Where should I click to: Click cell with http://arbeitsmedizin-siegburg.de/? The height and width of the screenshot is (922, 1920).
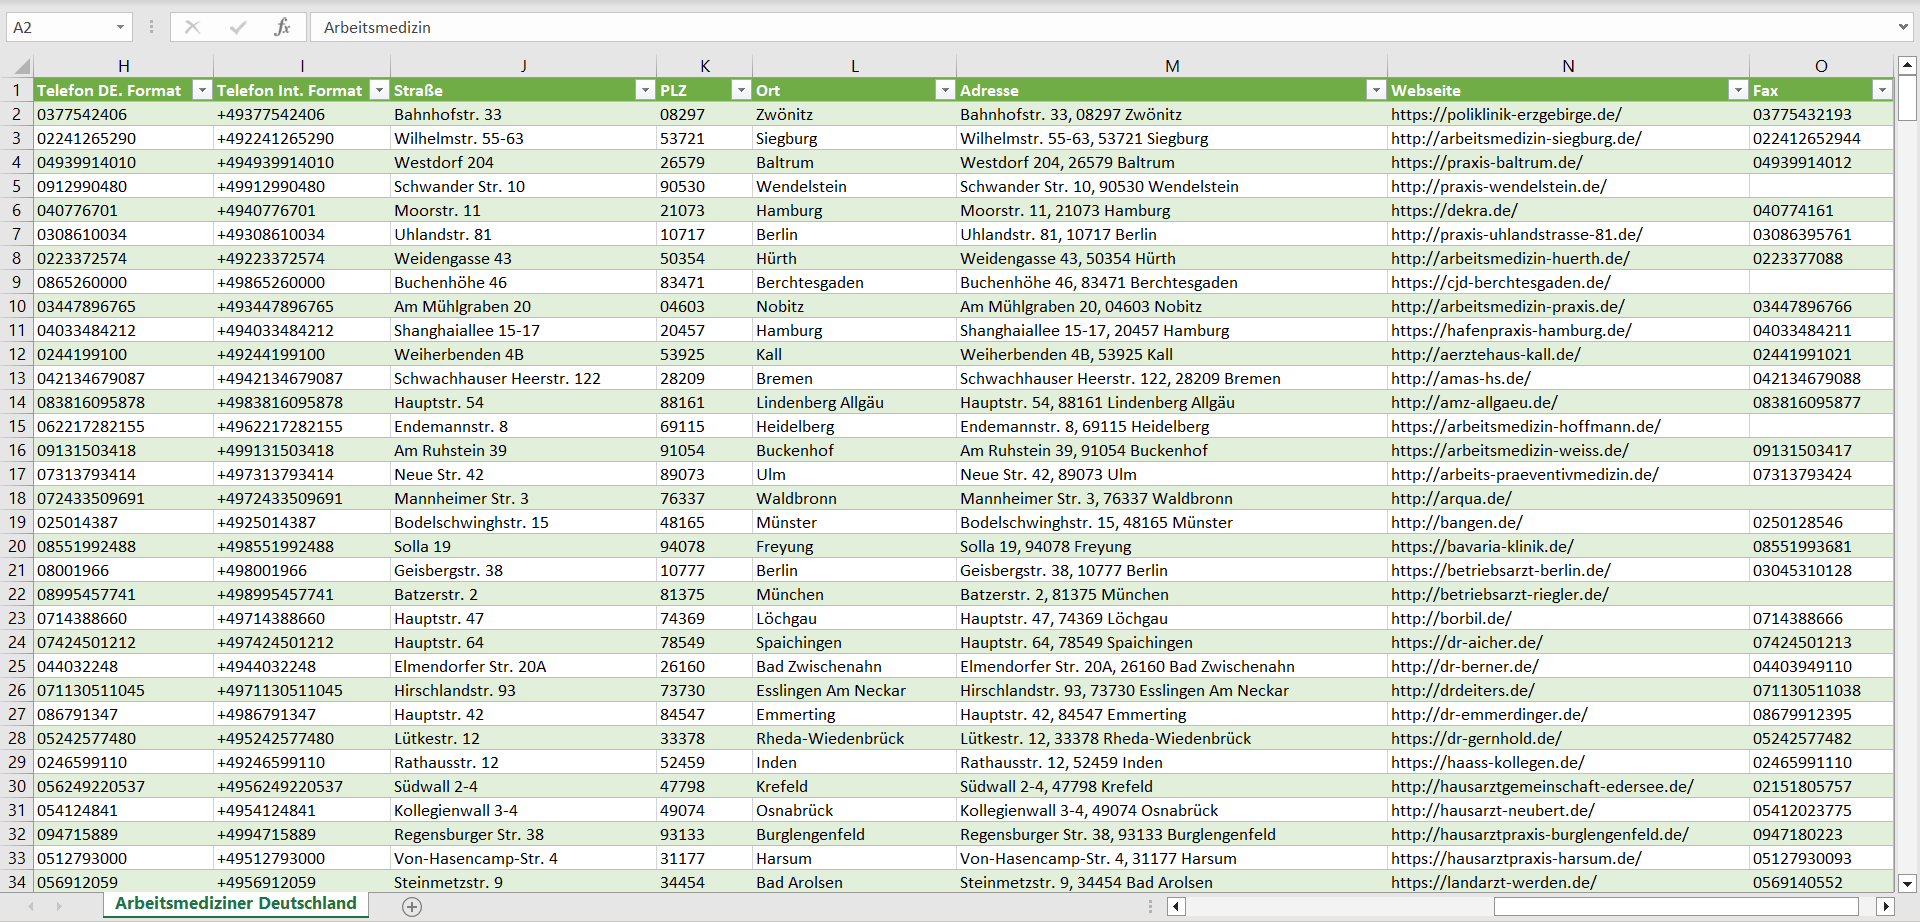pos(1568,138)
